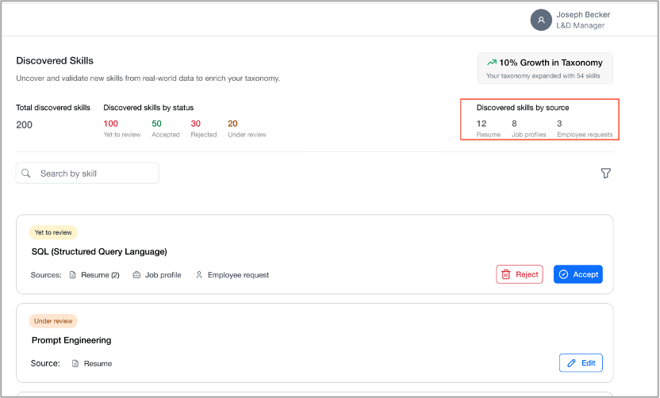
Task: Select the 12 Resume source count
Action: 482,124
